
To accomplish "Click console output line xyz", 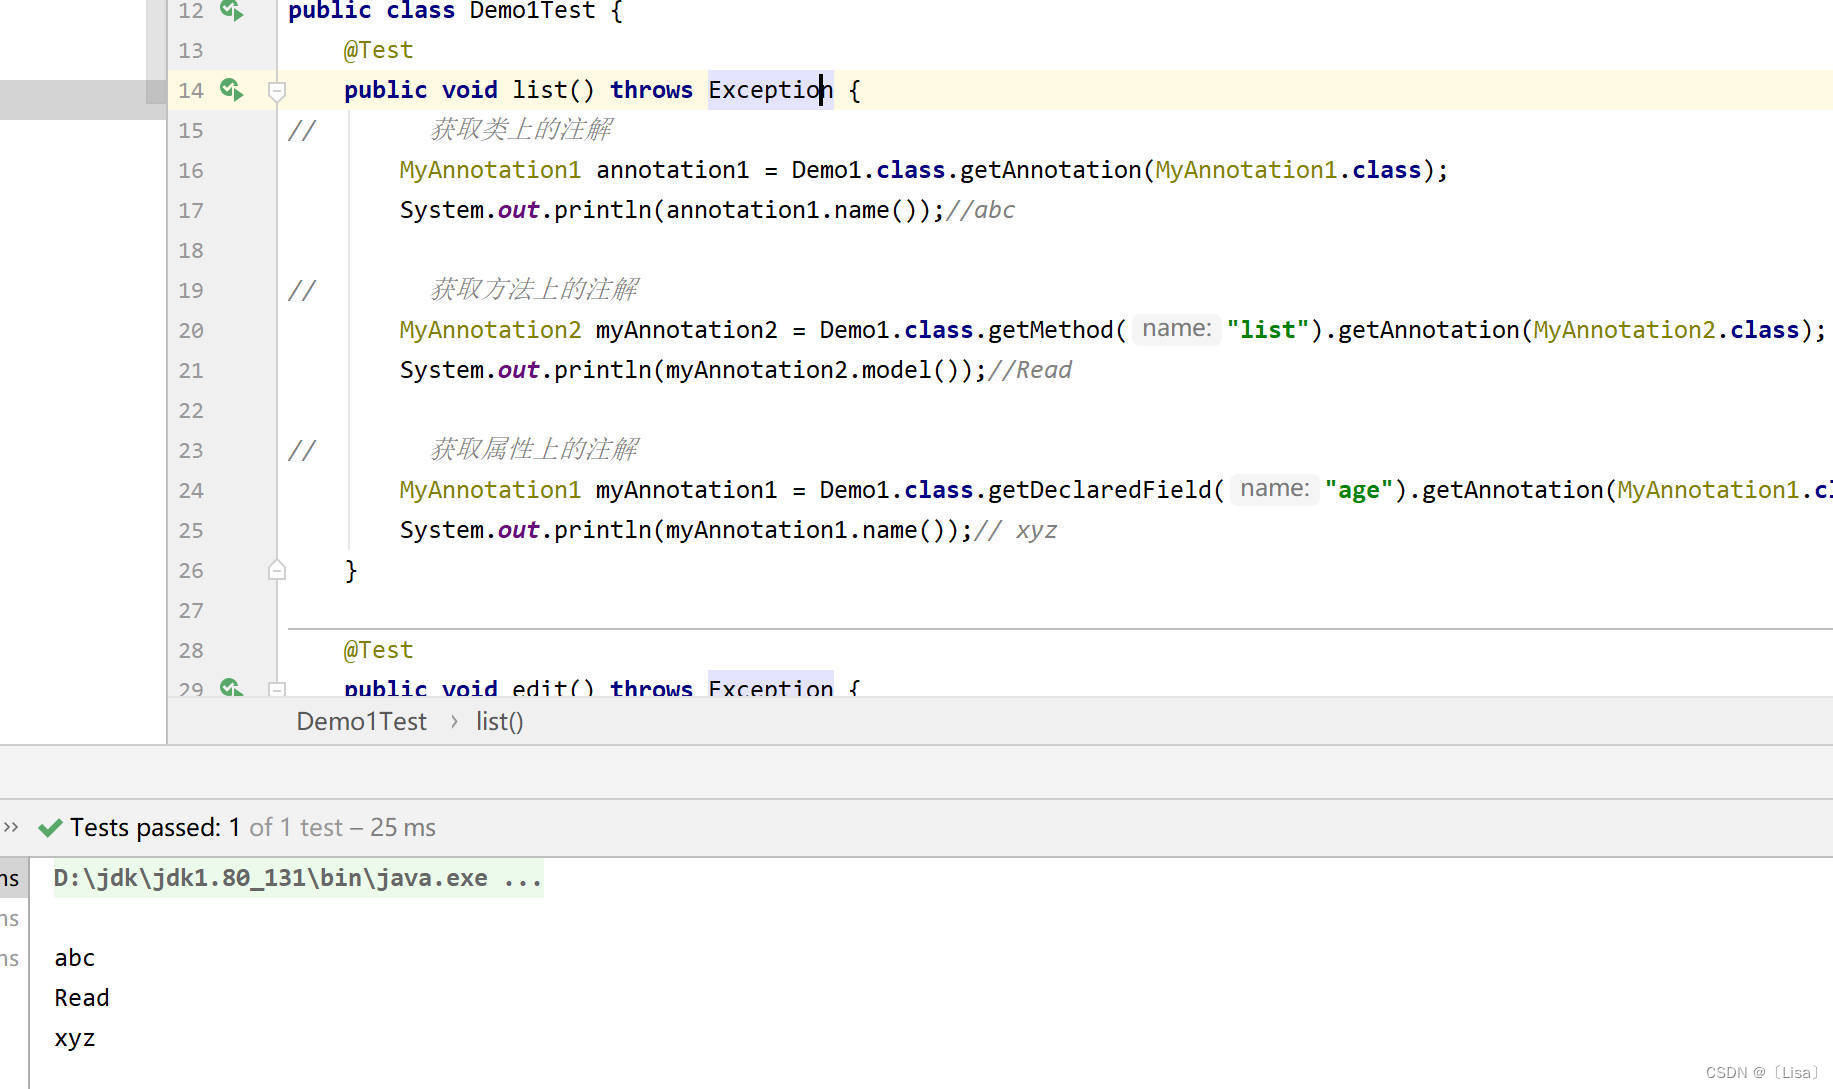I will coord(75,1038).
